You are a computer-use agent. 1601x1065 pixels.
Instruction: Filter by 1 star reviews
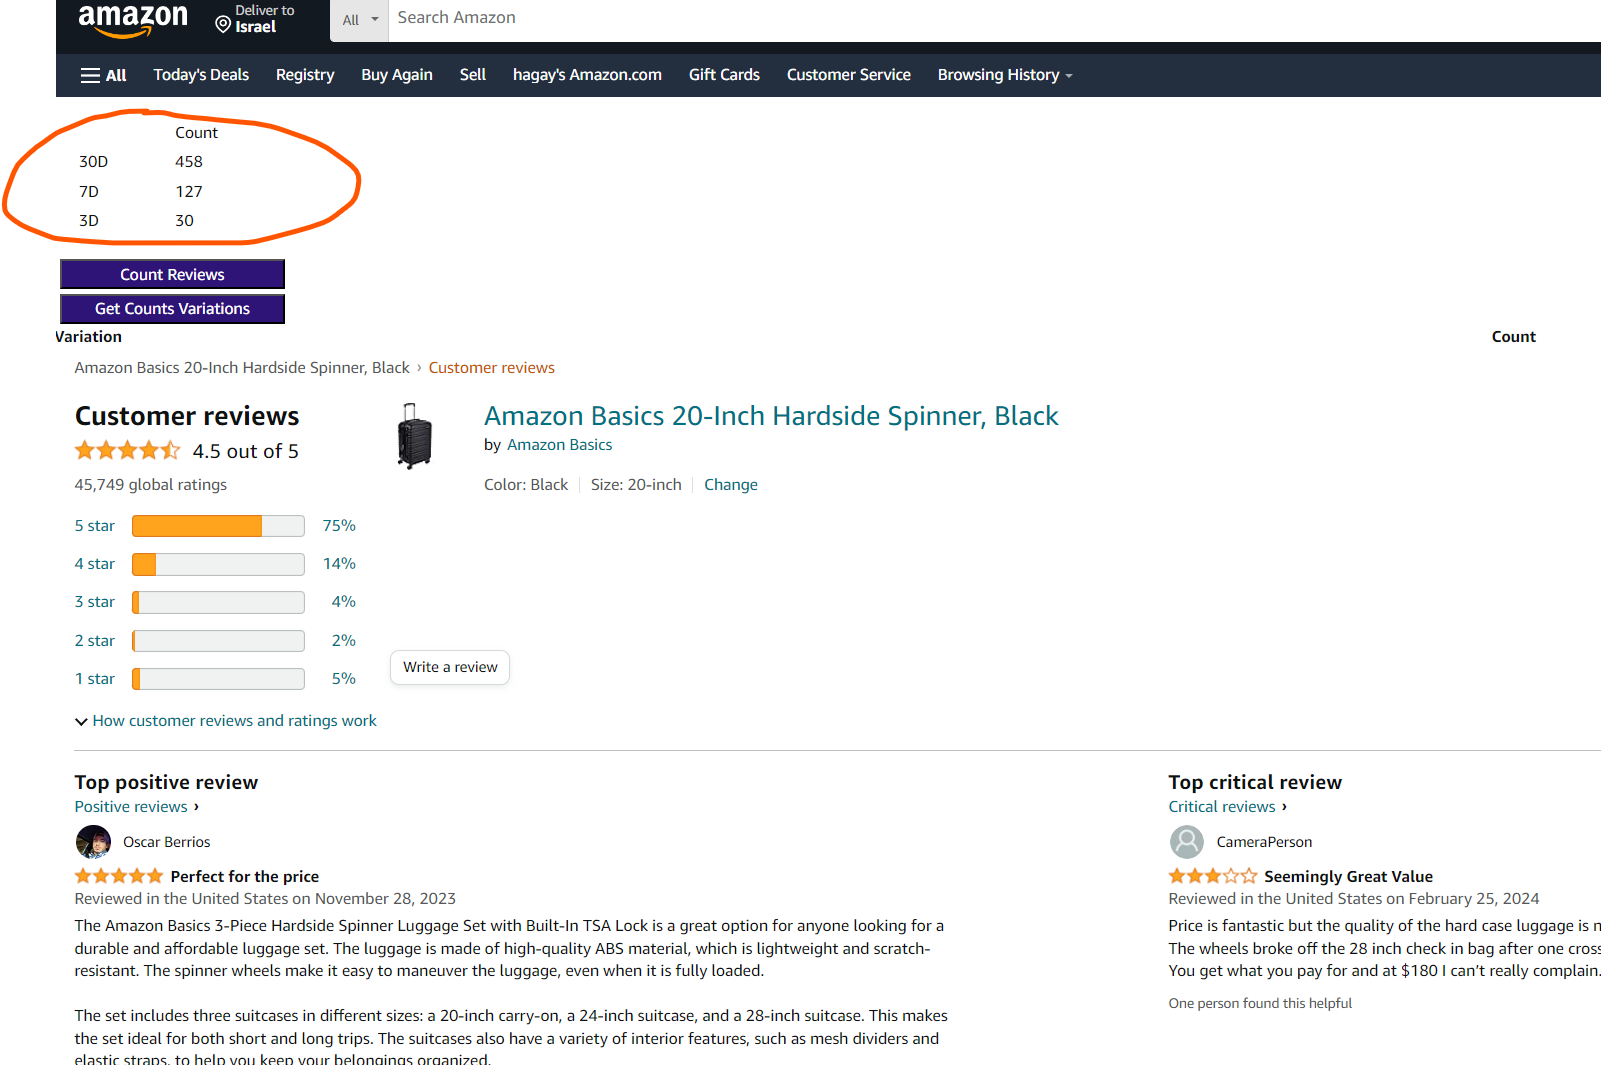tap(95, 679)
